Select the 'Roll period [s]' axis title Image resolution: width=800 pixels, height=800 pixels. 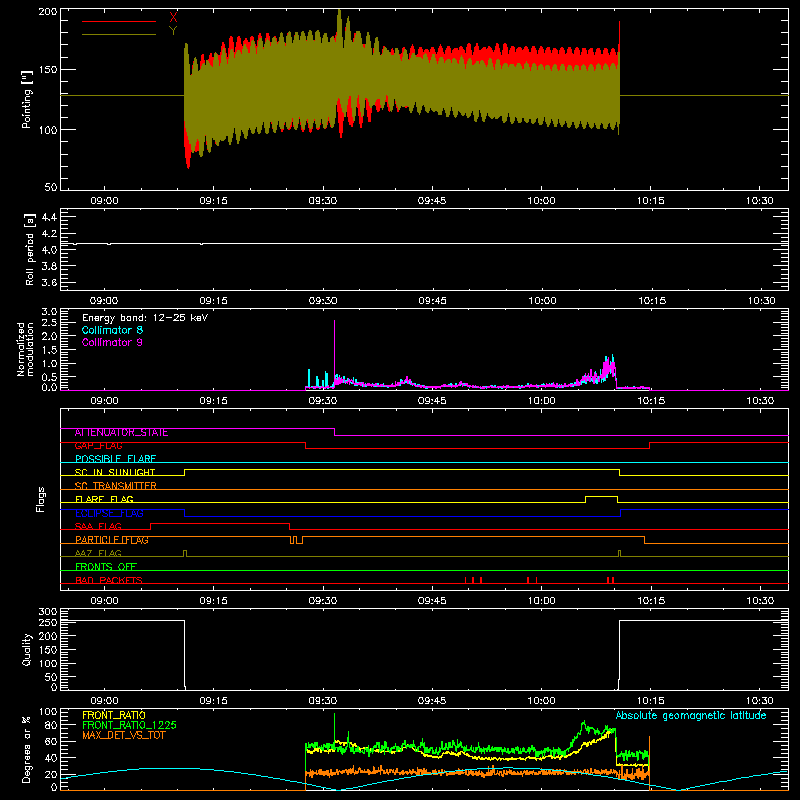pyautogui.click(x=30, y=249)
